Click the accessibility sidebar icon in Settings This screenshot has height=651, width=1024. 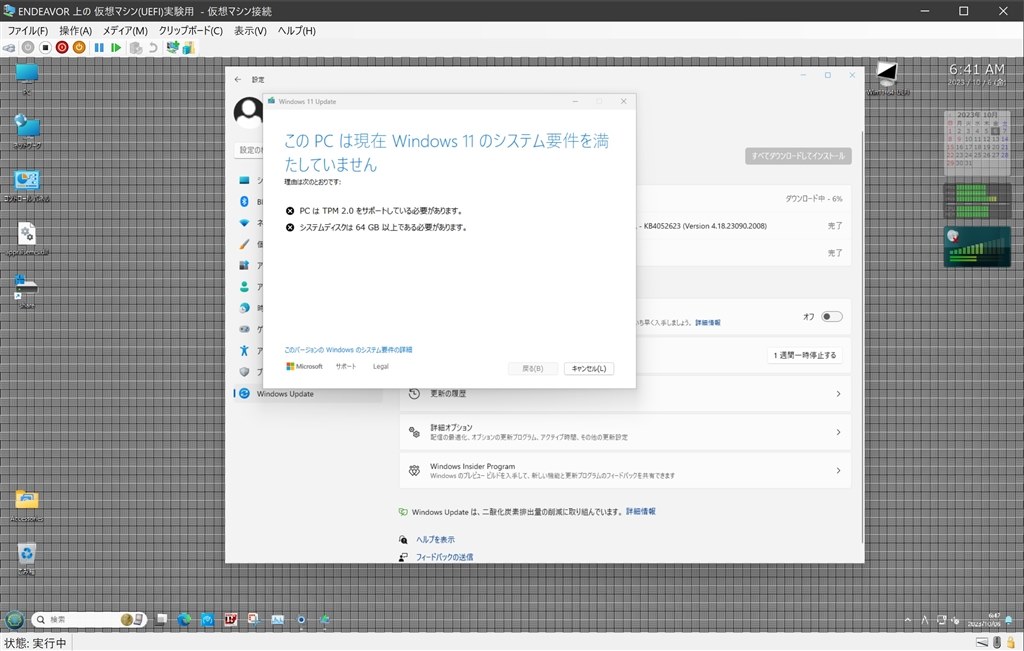[244, 351]
